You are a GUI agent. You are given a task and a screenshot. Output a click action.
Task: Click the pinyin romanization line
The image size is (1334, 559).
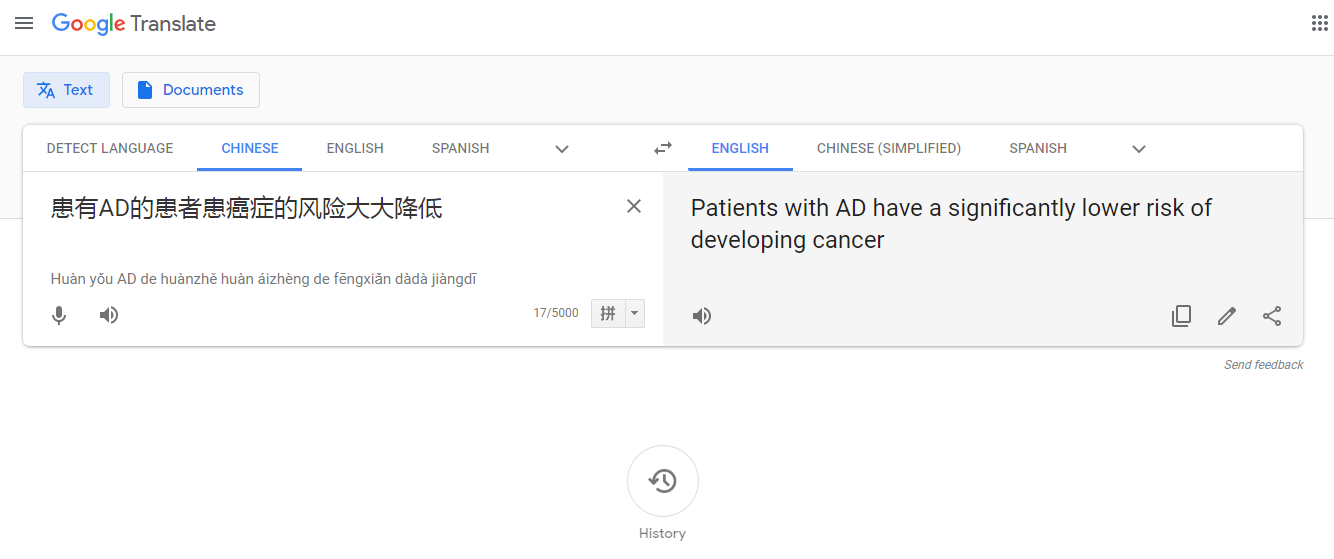[264, 279]
